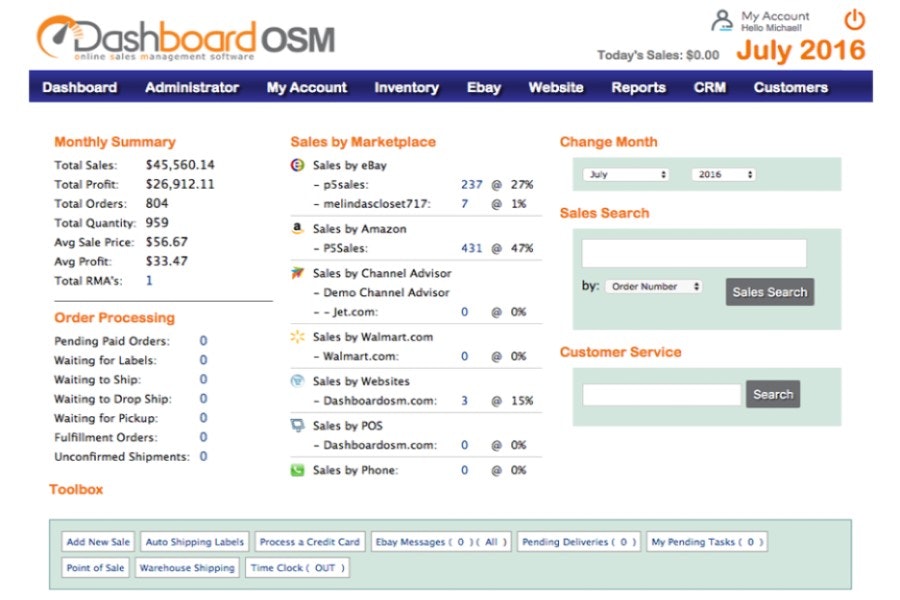Click the POS monitor icon
Screen dimensions: 900x600
297,425
